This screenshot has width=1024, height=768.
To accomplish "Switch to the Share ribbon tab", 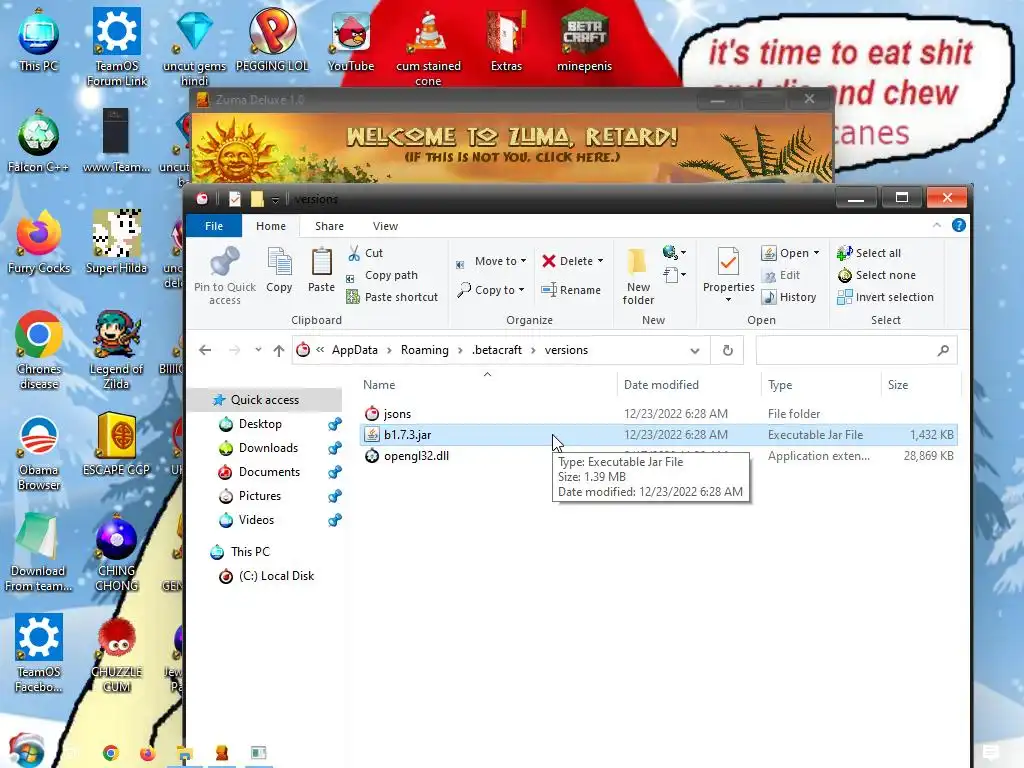I will (329, 226).
